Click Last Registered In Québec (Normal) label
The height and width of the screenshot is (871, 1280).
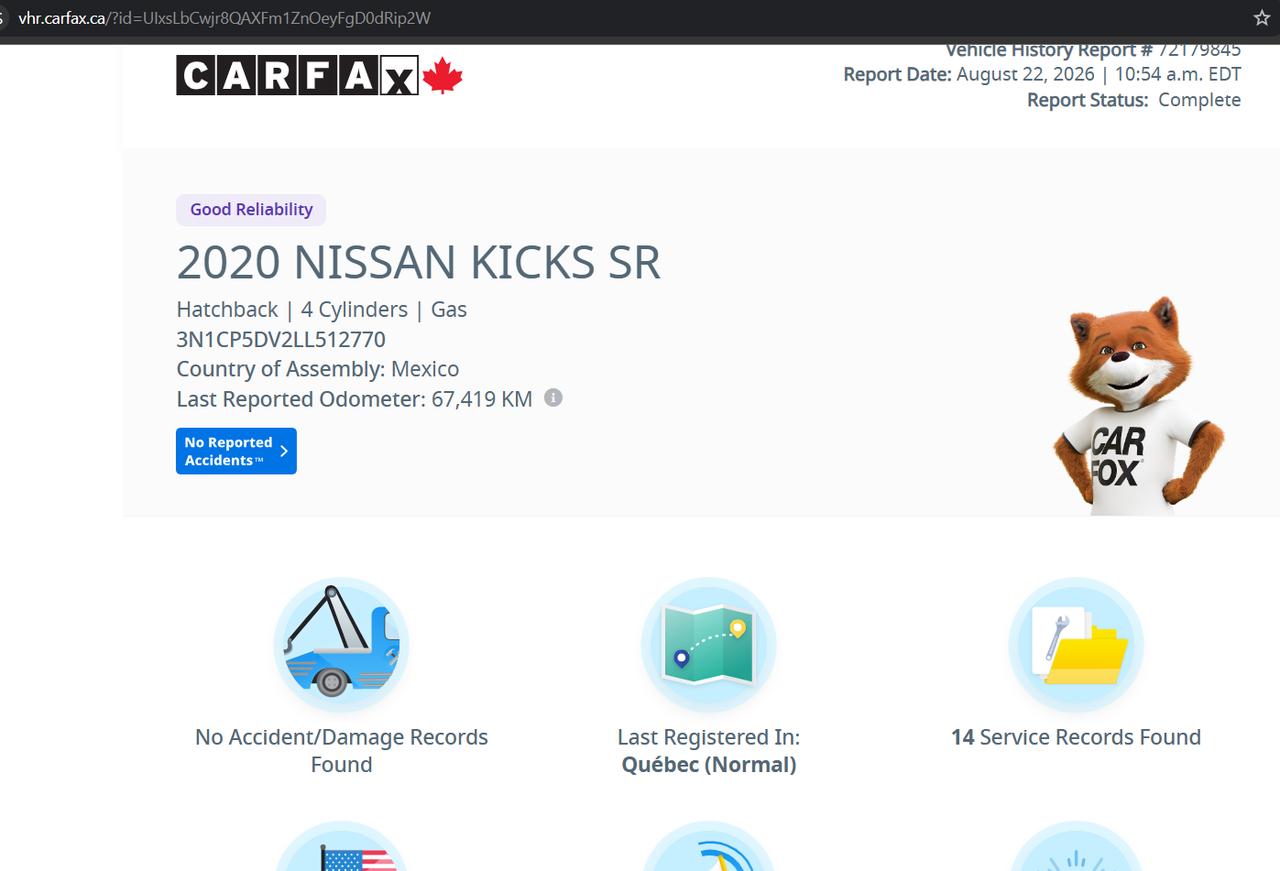pyautogui.click(x=709, y=751)
